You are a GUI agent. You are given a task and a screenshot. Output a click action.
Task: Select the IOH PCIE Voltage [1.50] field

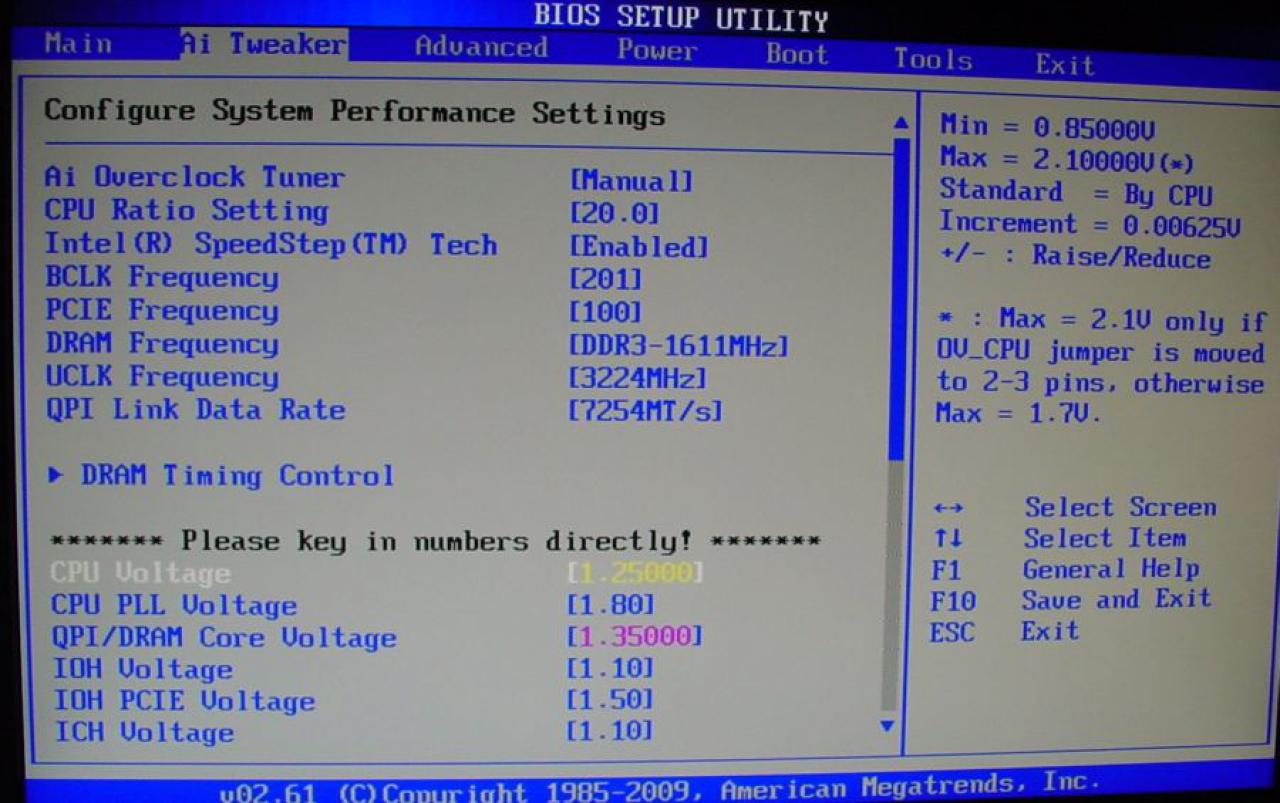(610, 699)
